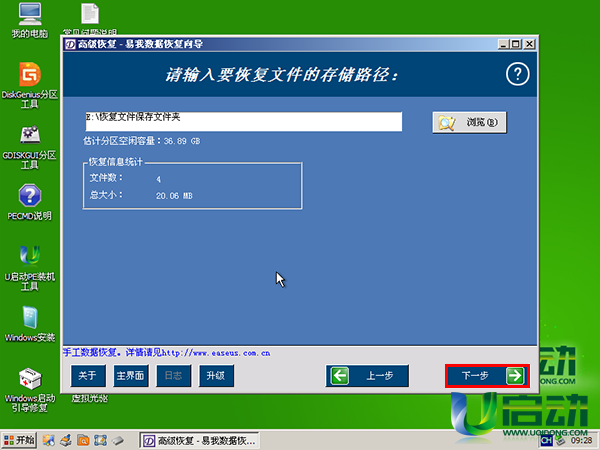
Task: Click the recovery storage path input field
Action: point(243,121)
